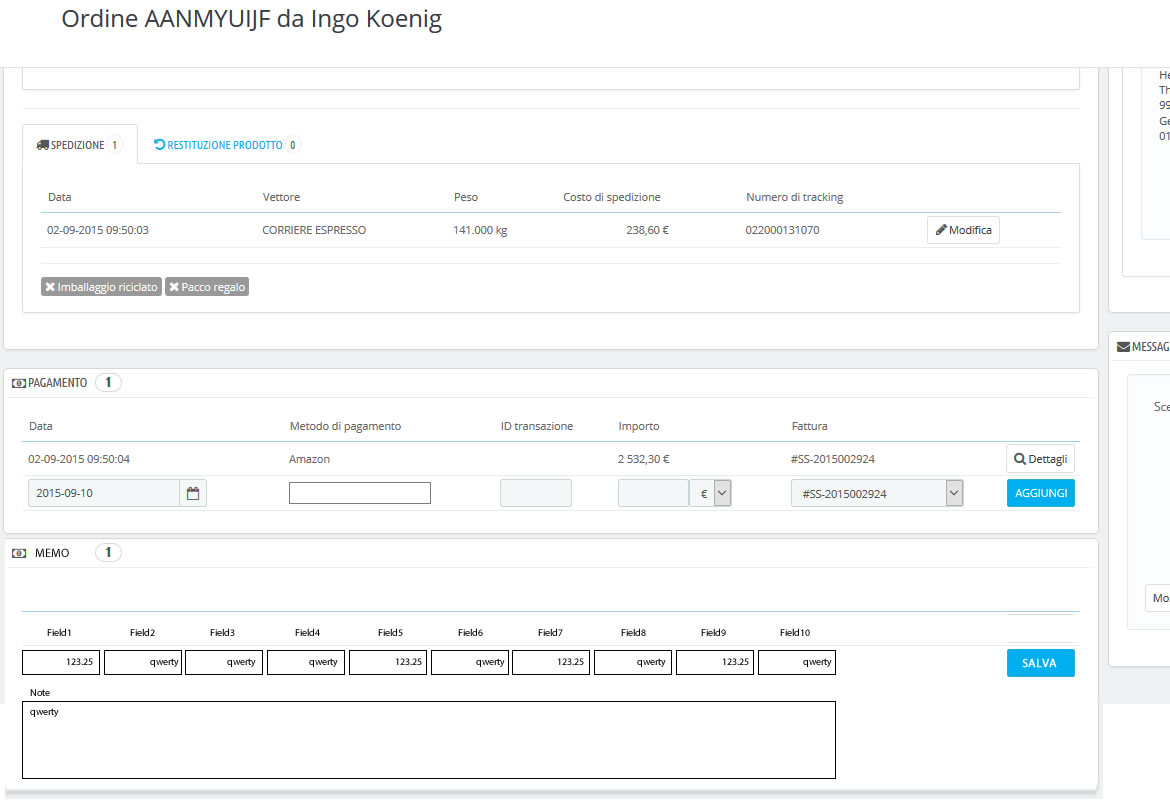The width and height of the screenshot is (1170, 800).
Task: Open the € currency dropdown
Action: pyautogui.click(x=710, y=493)
